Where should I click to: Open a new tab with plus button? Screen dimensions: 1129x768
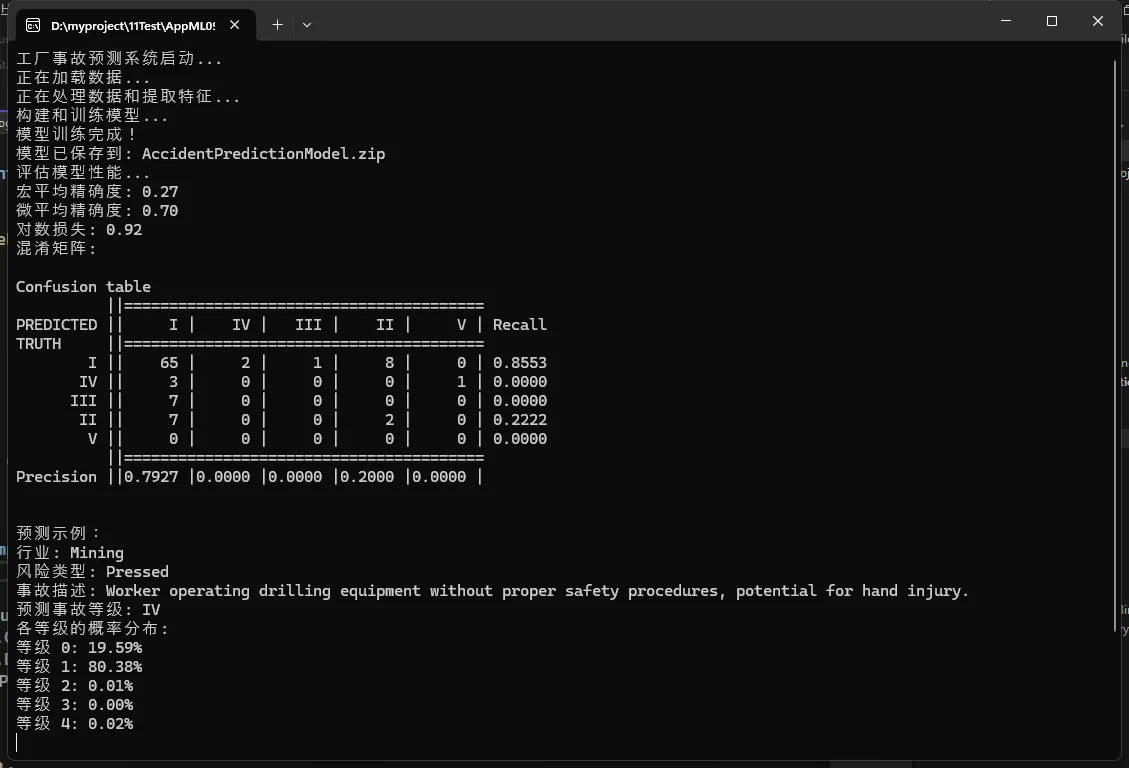278,24
